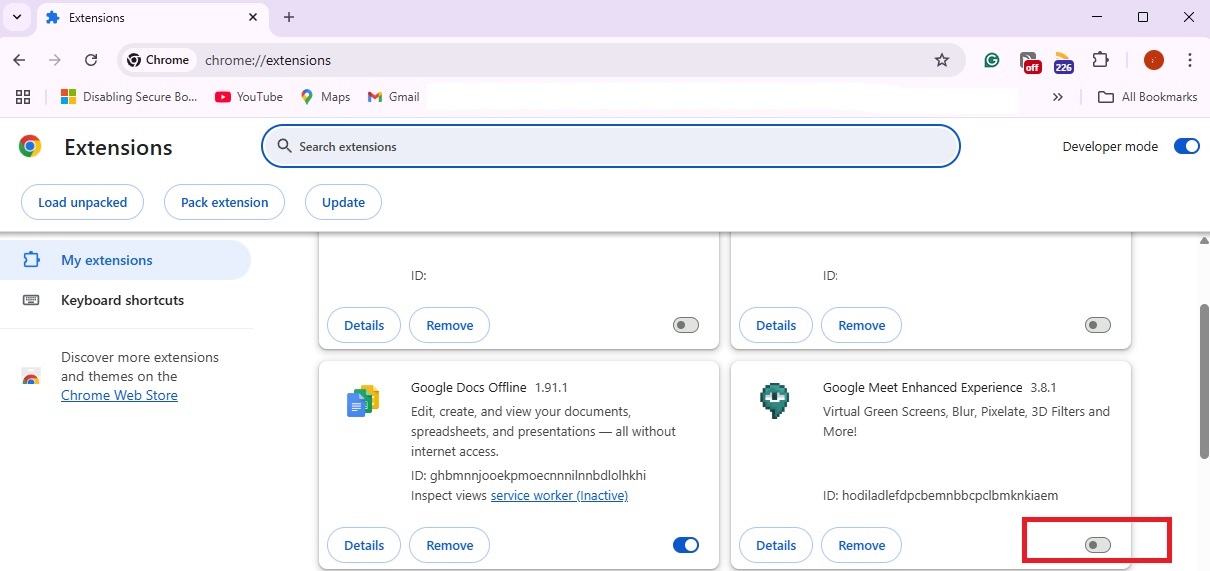Bookmark this page with the star icon
The width and height of the screenshot is (1210, 571).
[942, 60]
